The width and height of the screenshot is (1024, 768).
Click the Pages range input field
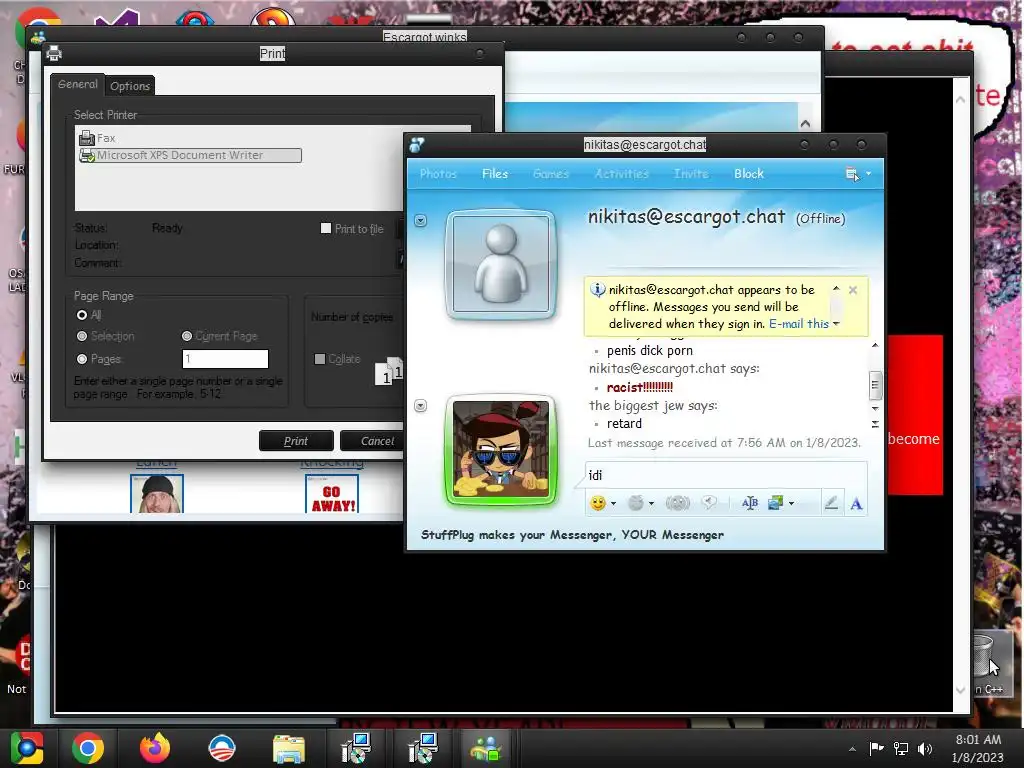point(225,359)
